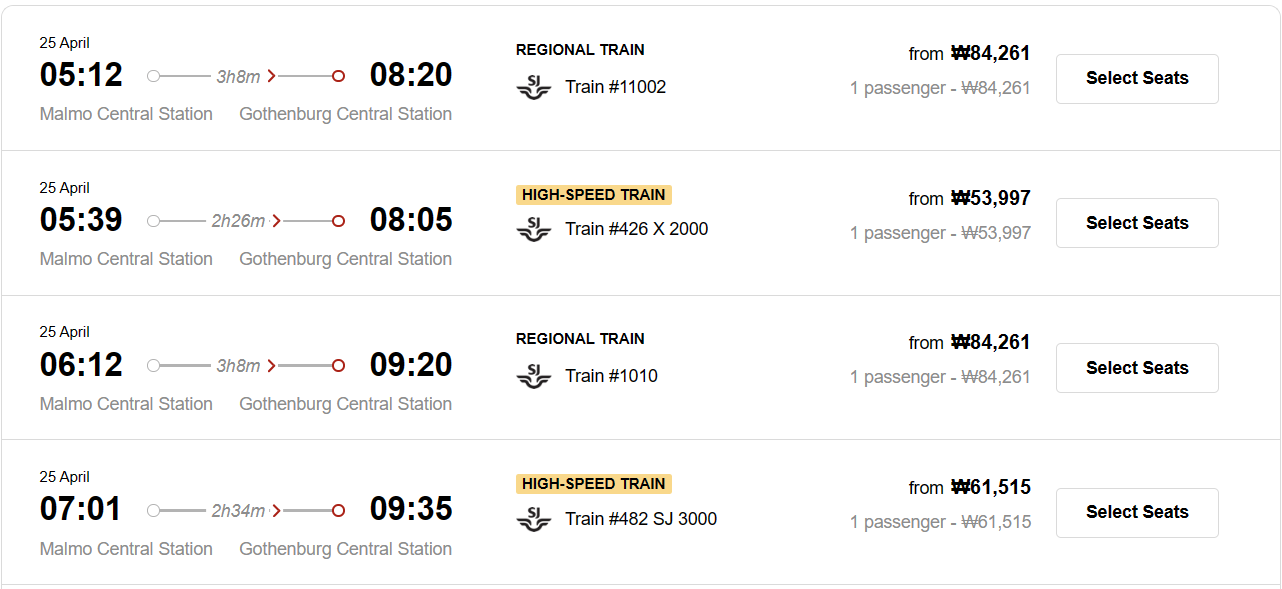Click the 3h8m duration of 06:12 train
This screenshot has height=589, width=1282.
238,366
